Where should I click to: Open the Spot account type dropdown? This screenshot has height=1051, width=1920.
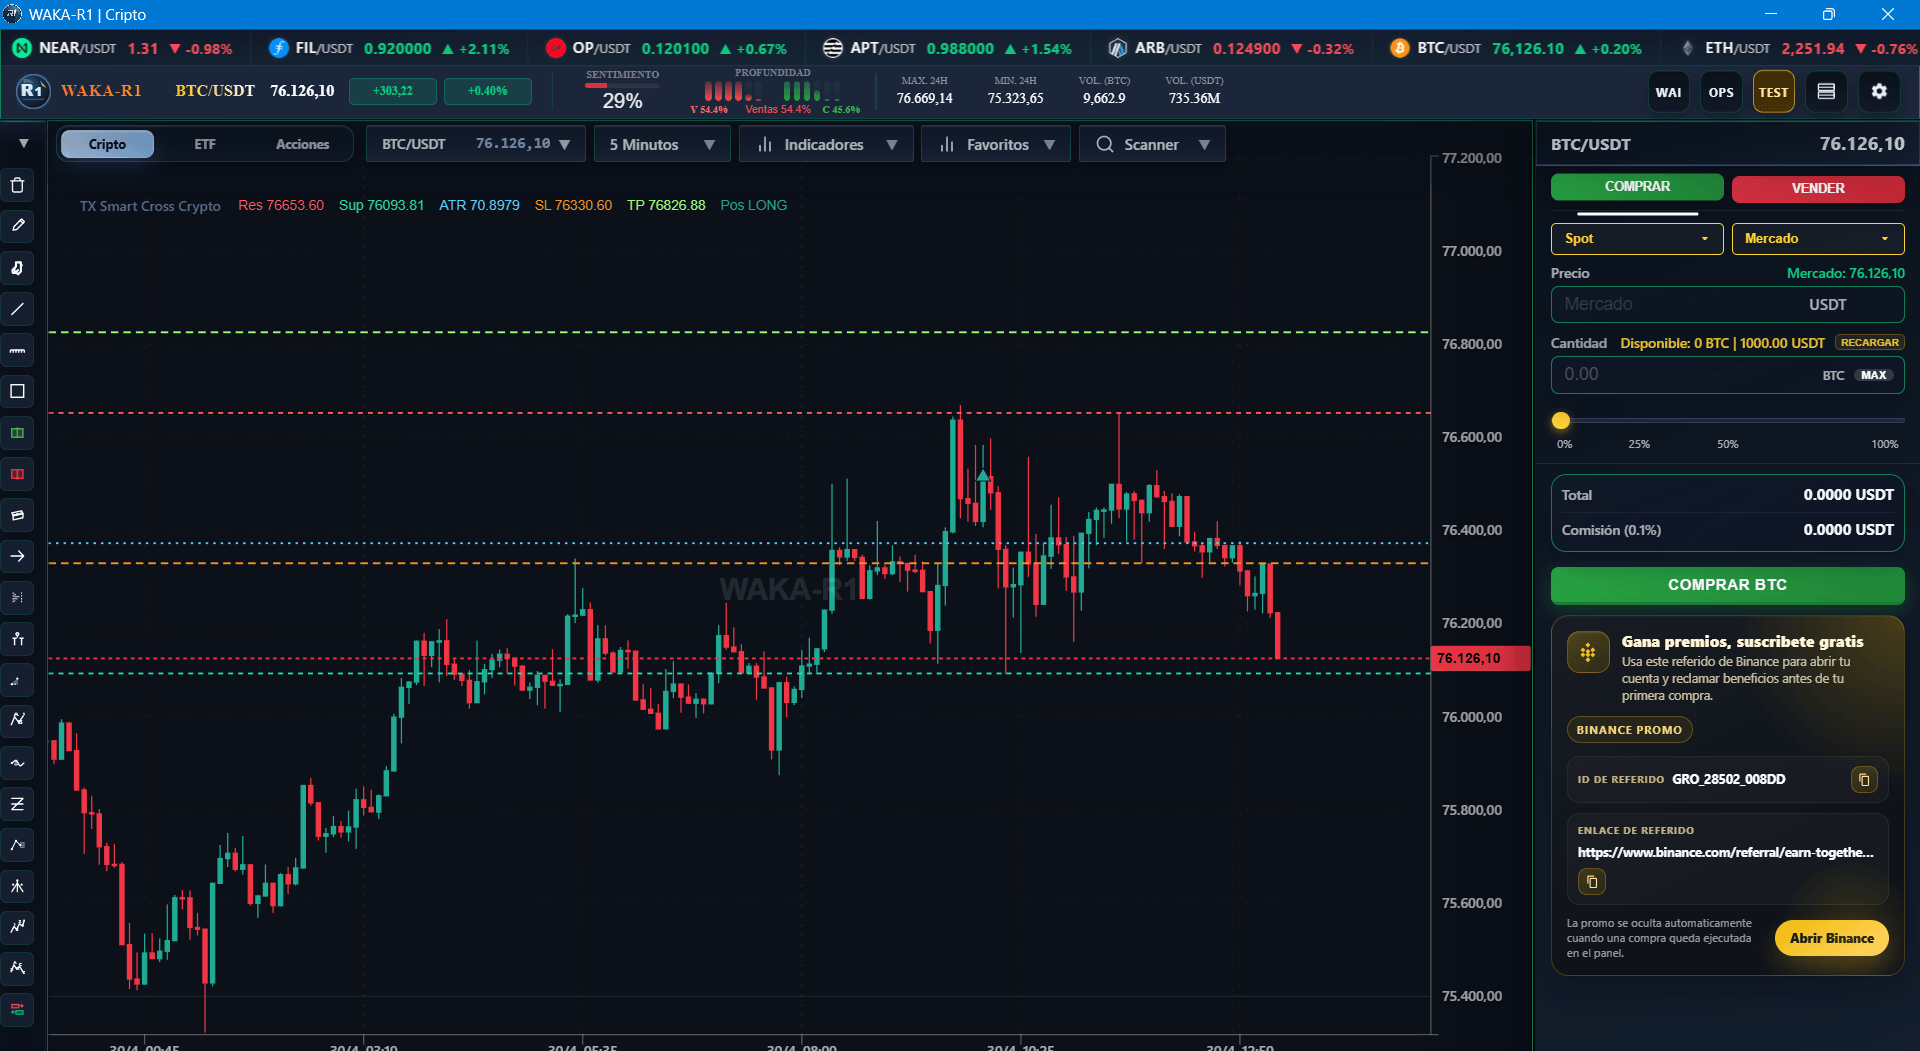coord(1637,238)
